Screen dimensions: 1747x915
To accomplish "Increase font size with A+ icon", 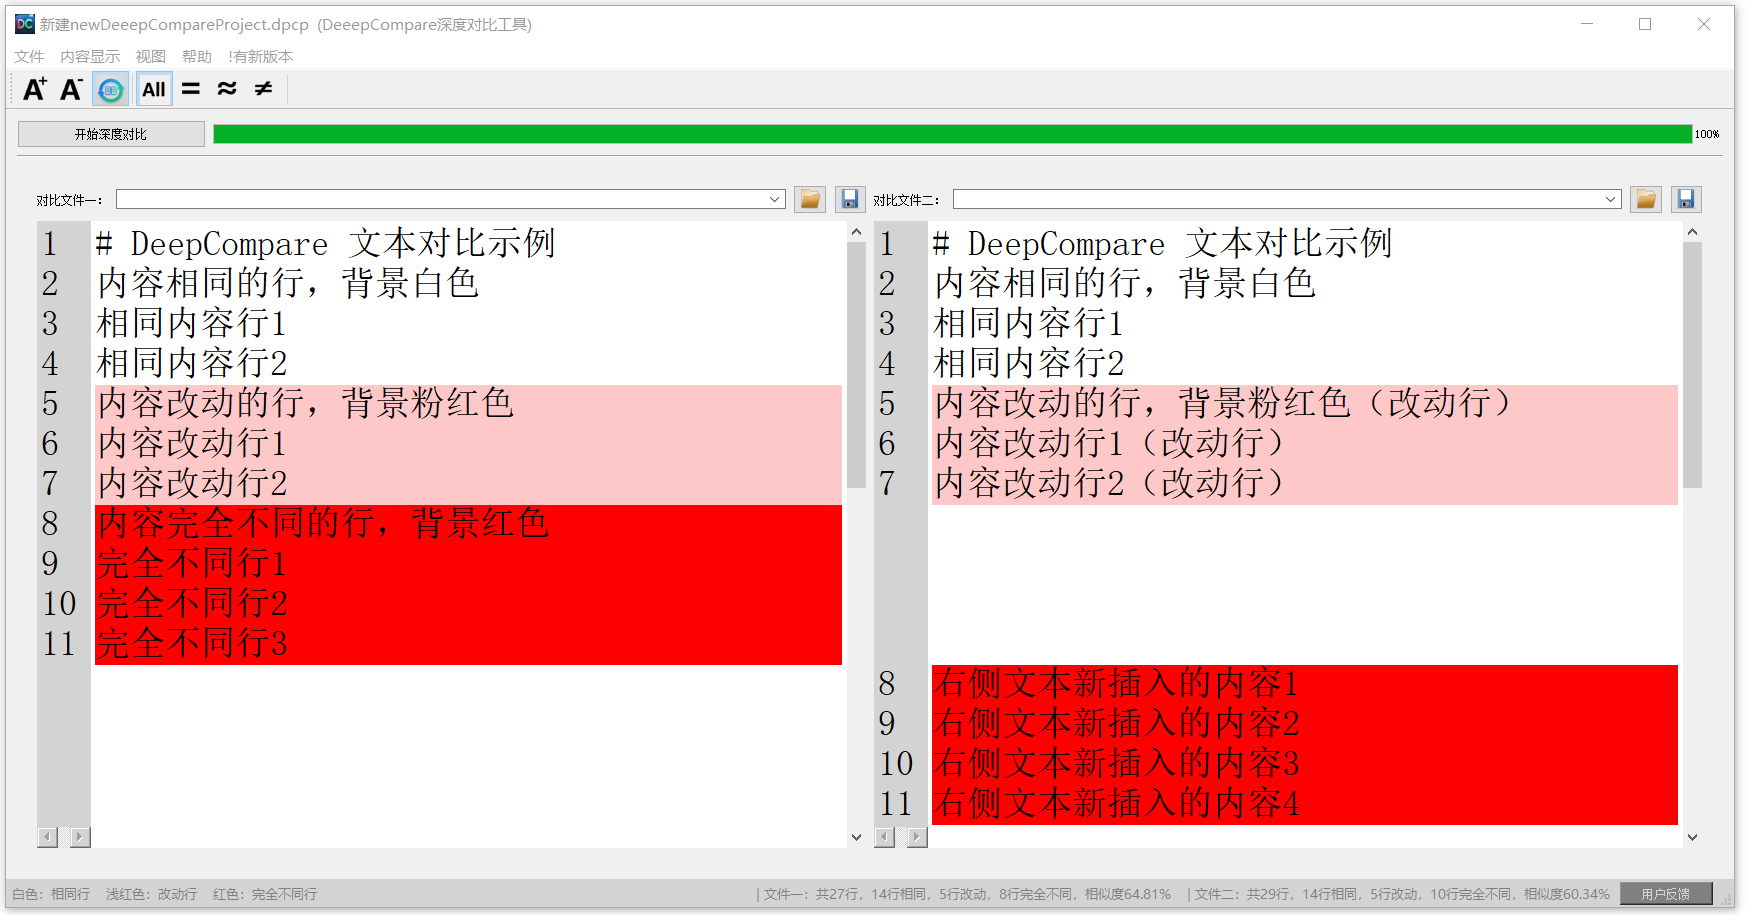I will (x=34, y=90).
